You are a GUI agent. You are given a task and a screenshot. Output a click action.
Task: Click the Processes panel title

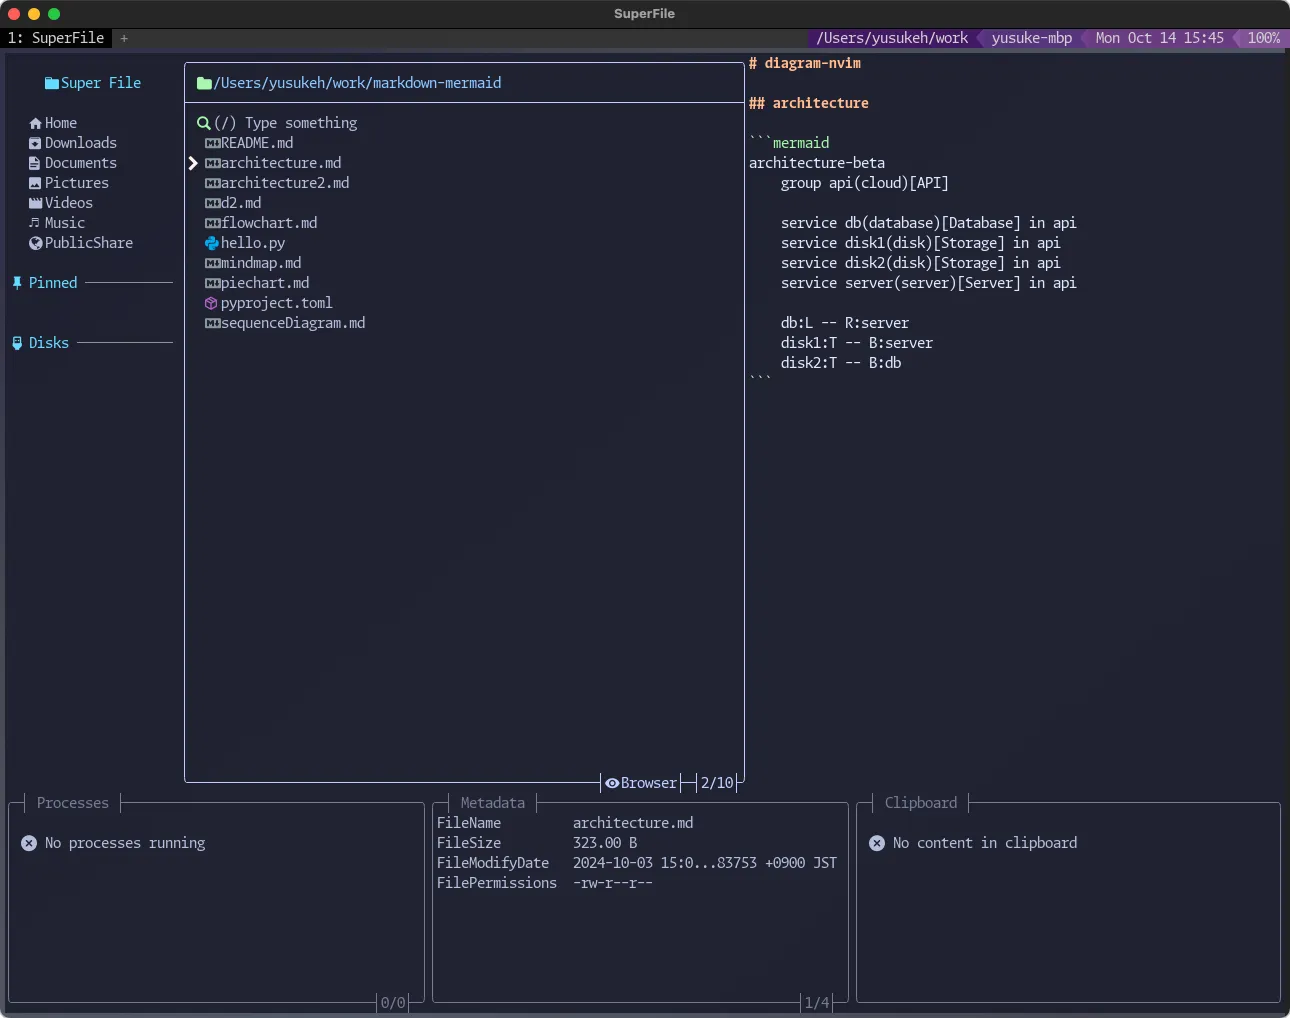tap(73, 803)
